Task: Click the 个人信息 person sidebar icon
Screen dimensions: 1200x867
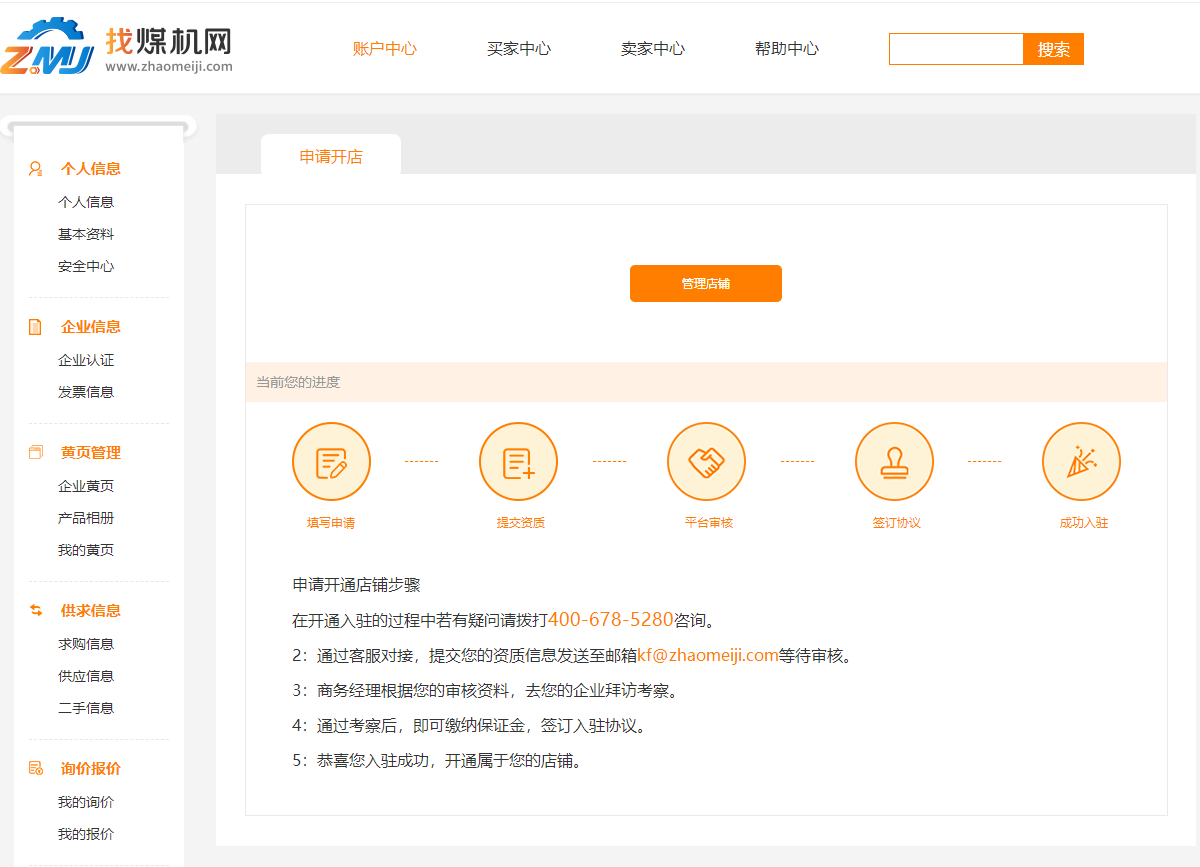Action: (x=34, y=168)
